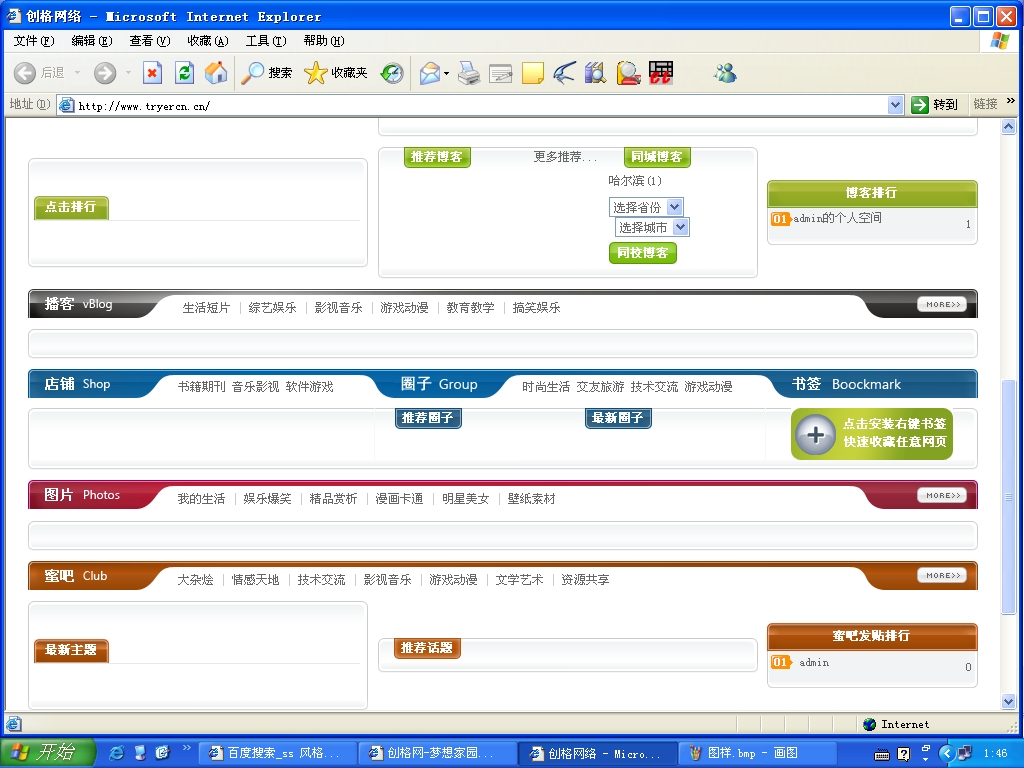Viewport: 1024px width, 768px height.
Task: Open the Back button history dropdown arrow
Action: click(77, 72)
